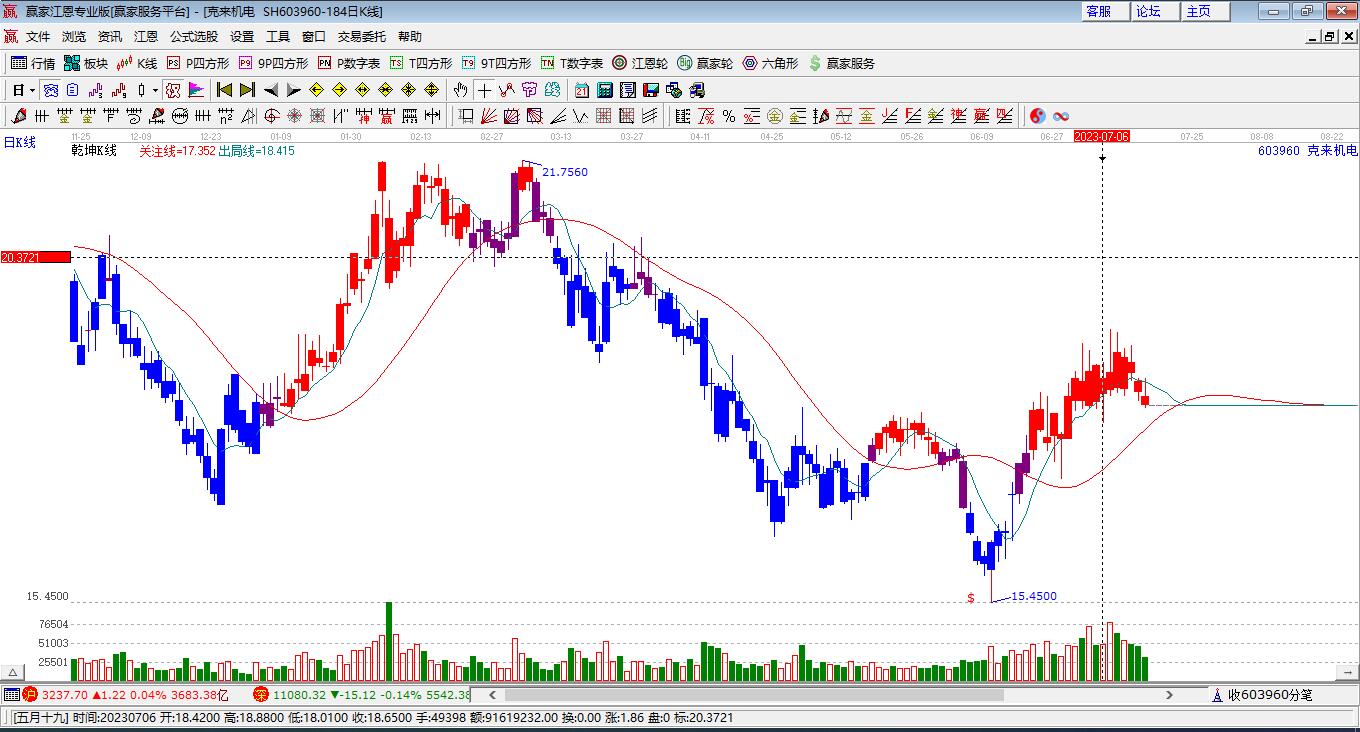The width and height of the screenshot is (1360, 732).
Task: Open the 帮助 menu
Action: click(x=410, y=36)
